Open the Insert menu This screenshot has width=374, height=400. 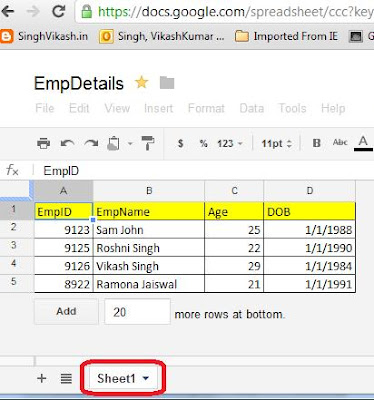158,108
